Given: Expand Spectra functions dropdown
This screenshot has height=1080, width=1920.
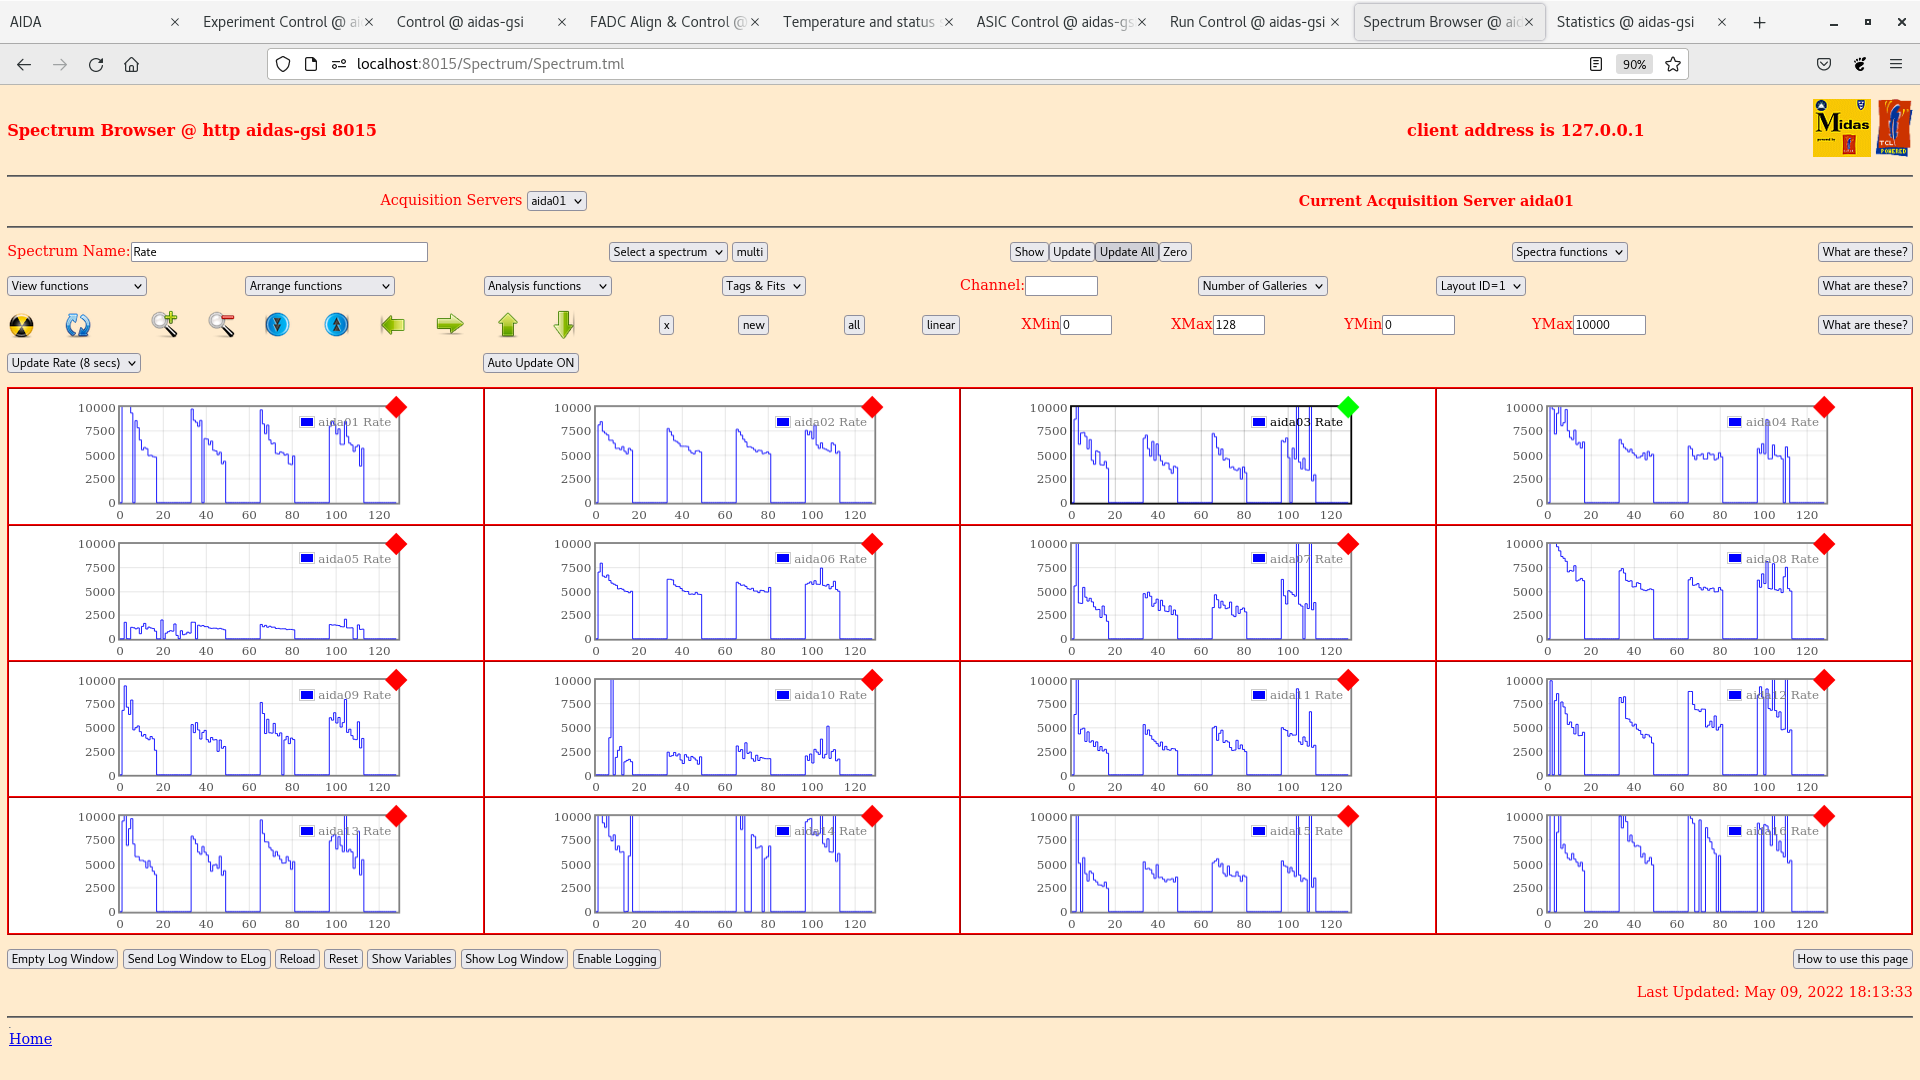Looking at the screenshot, I should (1569, 252).
